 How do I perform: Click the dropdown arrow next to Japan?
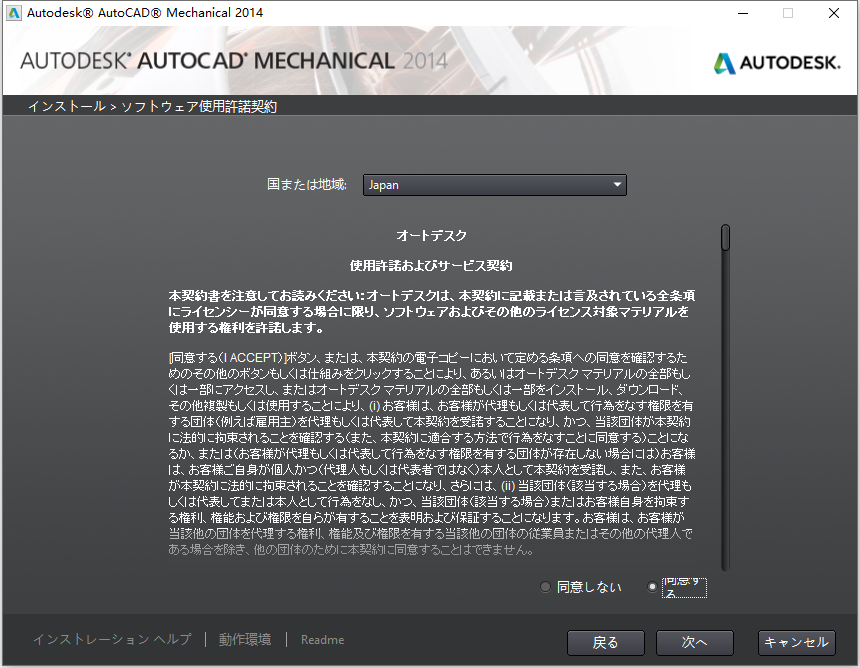[617, 185]
